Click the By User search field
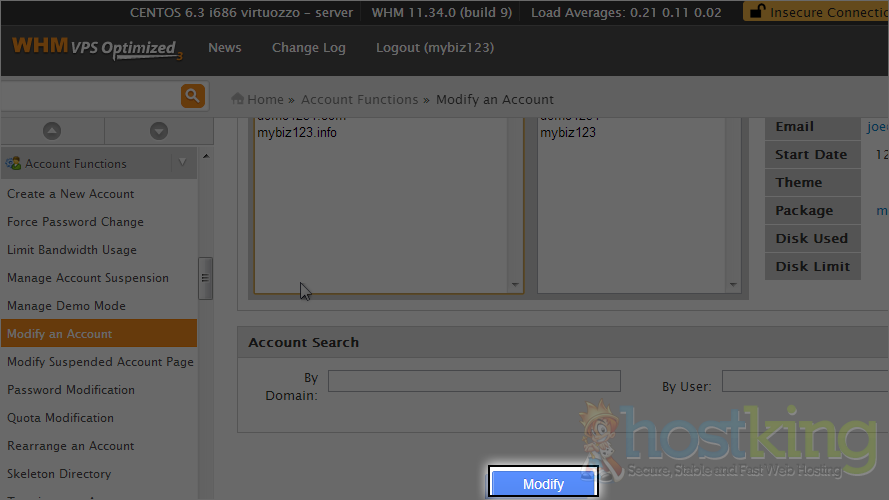The width and height of the screenshot is (889, 500). coord(804,381)
